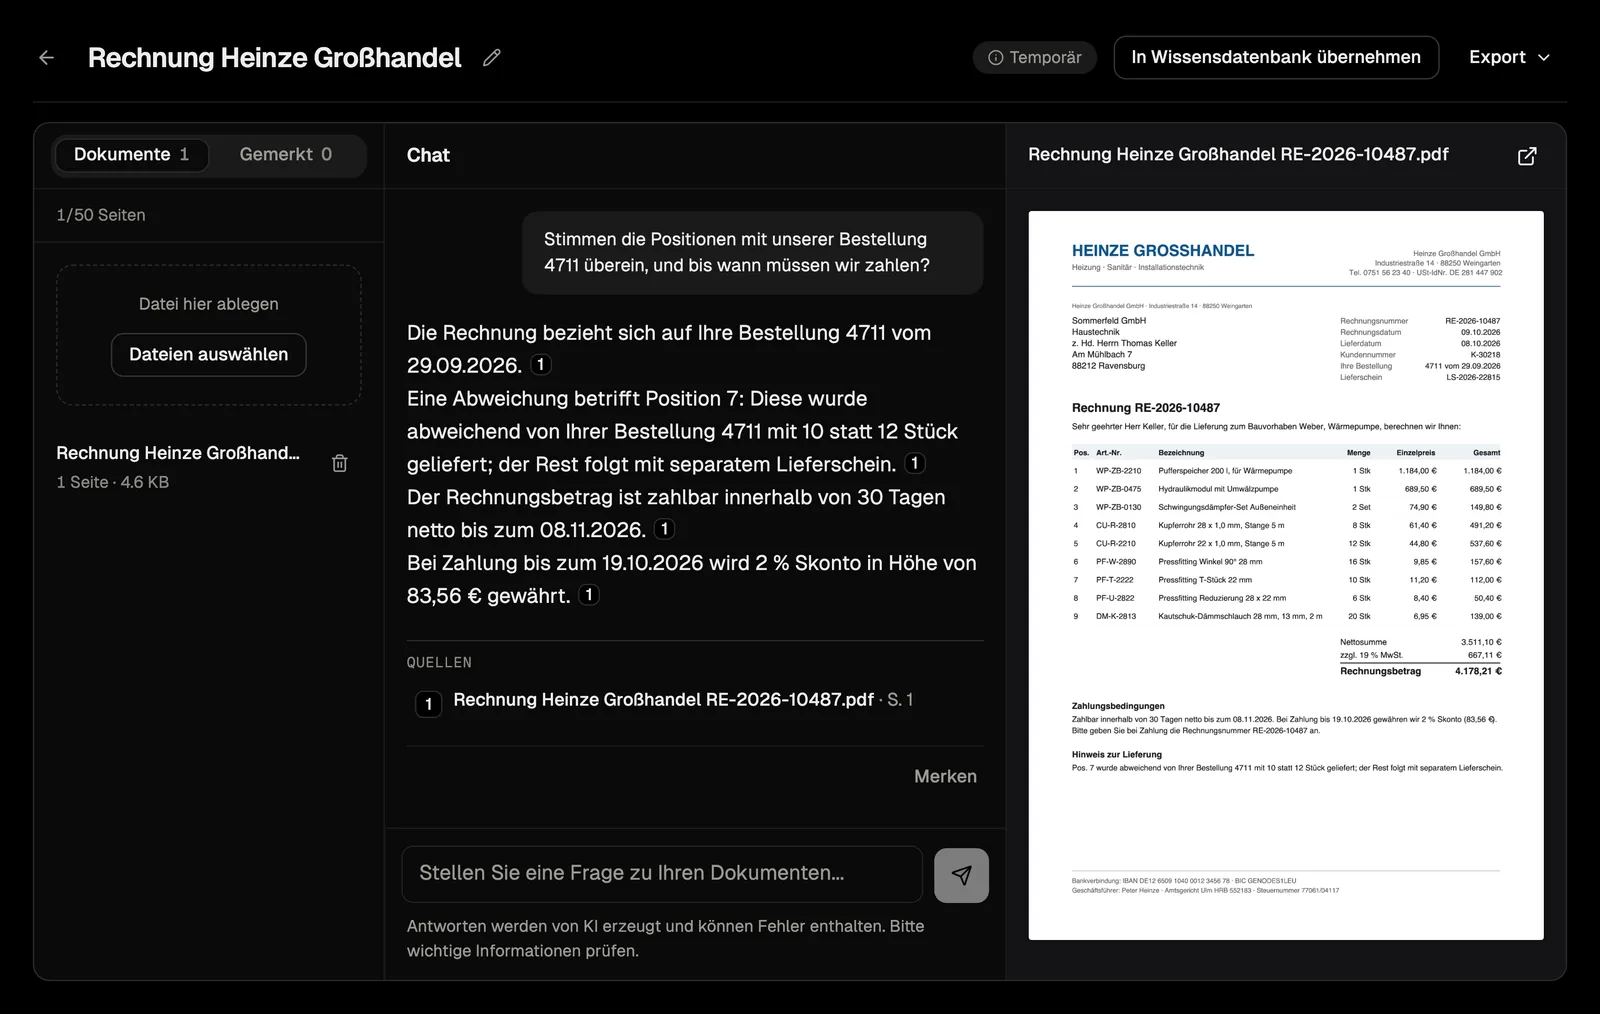Switch to the Dokumente tab
This screenshot has width=1600, height=1014.
[x=131, y=155]
